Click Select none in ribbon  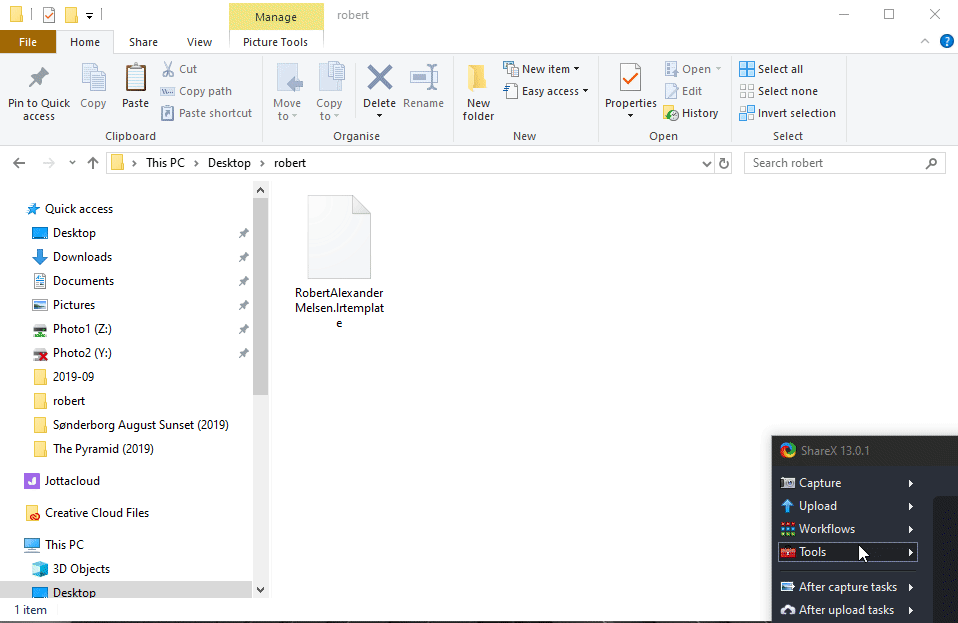click(778, 91)
